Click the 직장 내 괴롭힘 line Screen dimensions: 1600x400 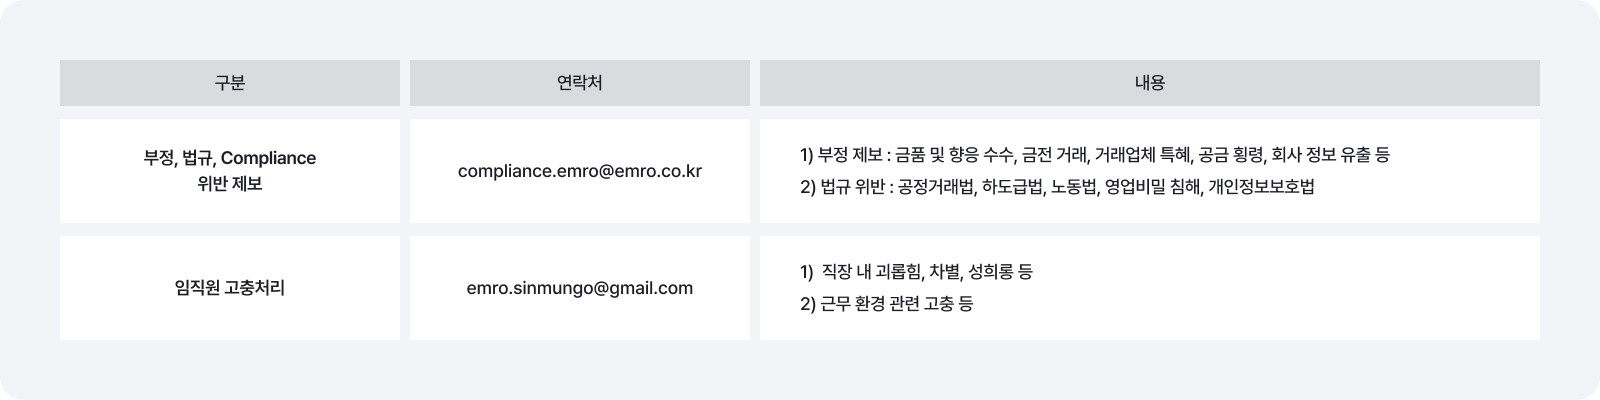[868, 272]
